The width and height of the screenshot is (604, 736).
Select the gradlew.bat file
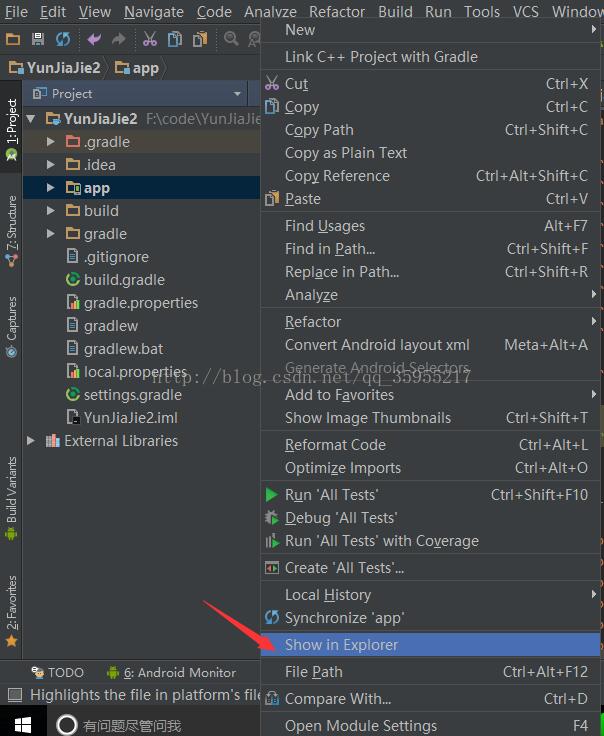115,349
